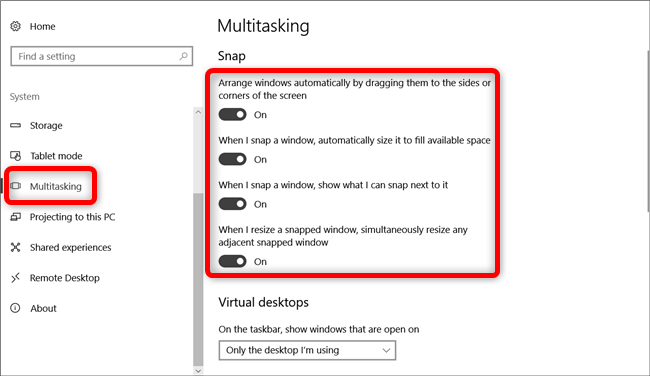
Task: Open About page in sidebar
Action: 43,308
